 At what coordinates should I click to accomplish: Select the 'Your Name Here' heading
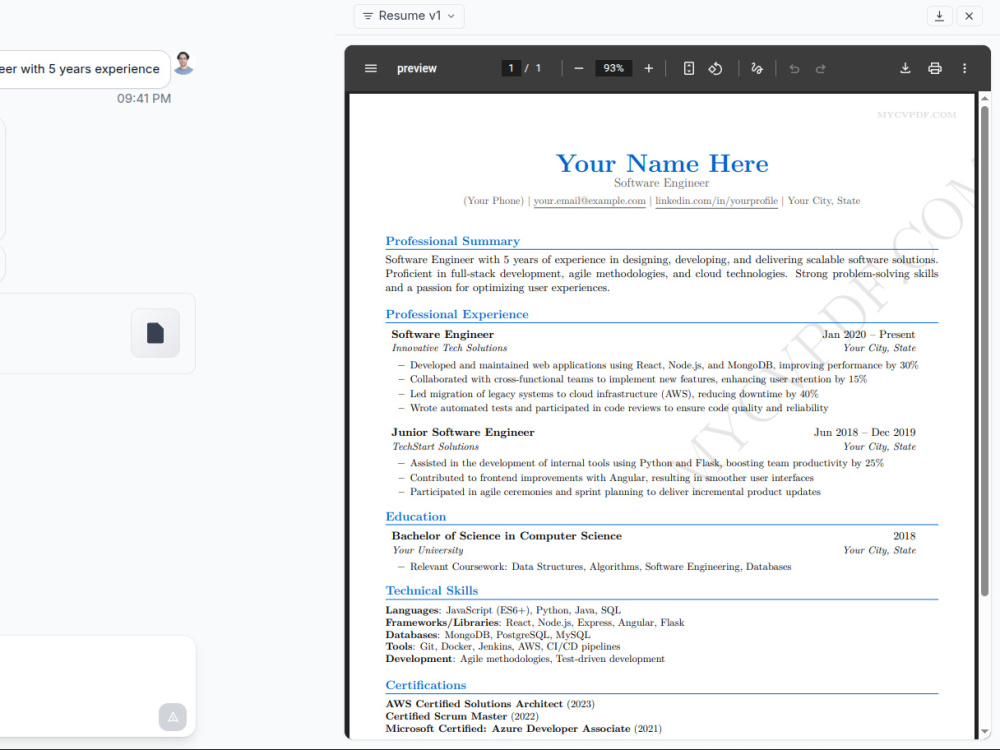(662, 164)
